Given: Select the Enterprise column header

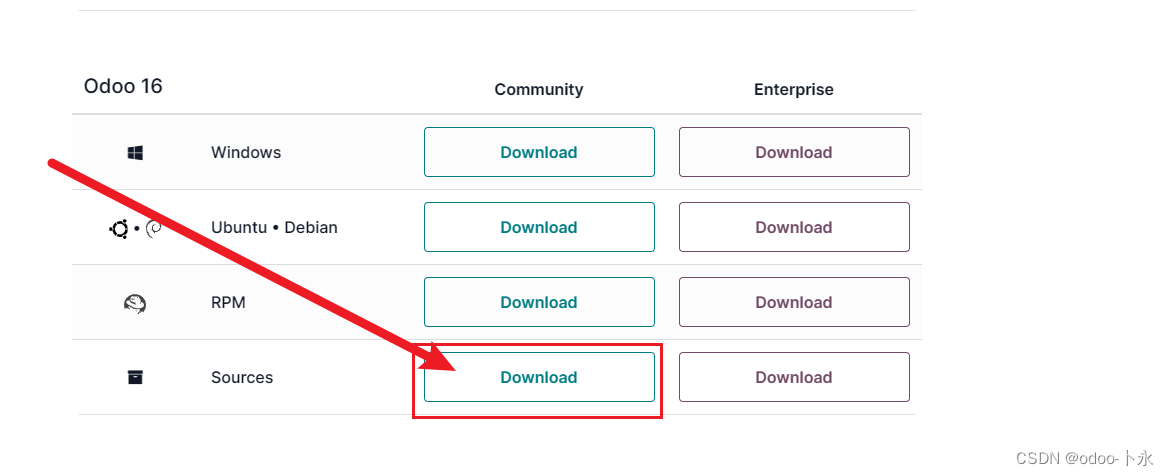Looking at the screenshot, I should [794, 90].
